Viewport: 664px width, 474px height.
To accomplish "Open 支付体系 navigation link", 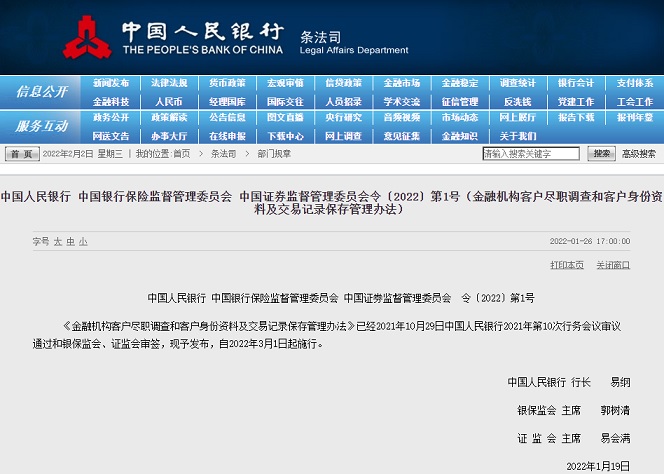I will (635, 83).
